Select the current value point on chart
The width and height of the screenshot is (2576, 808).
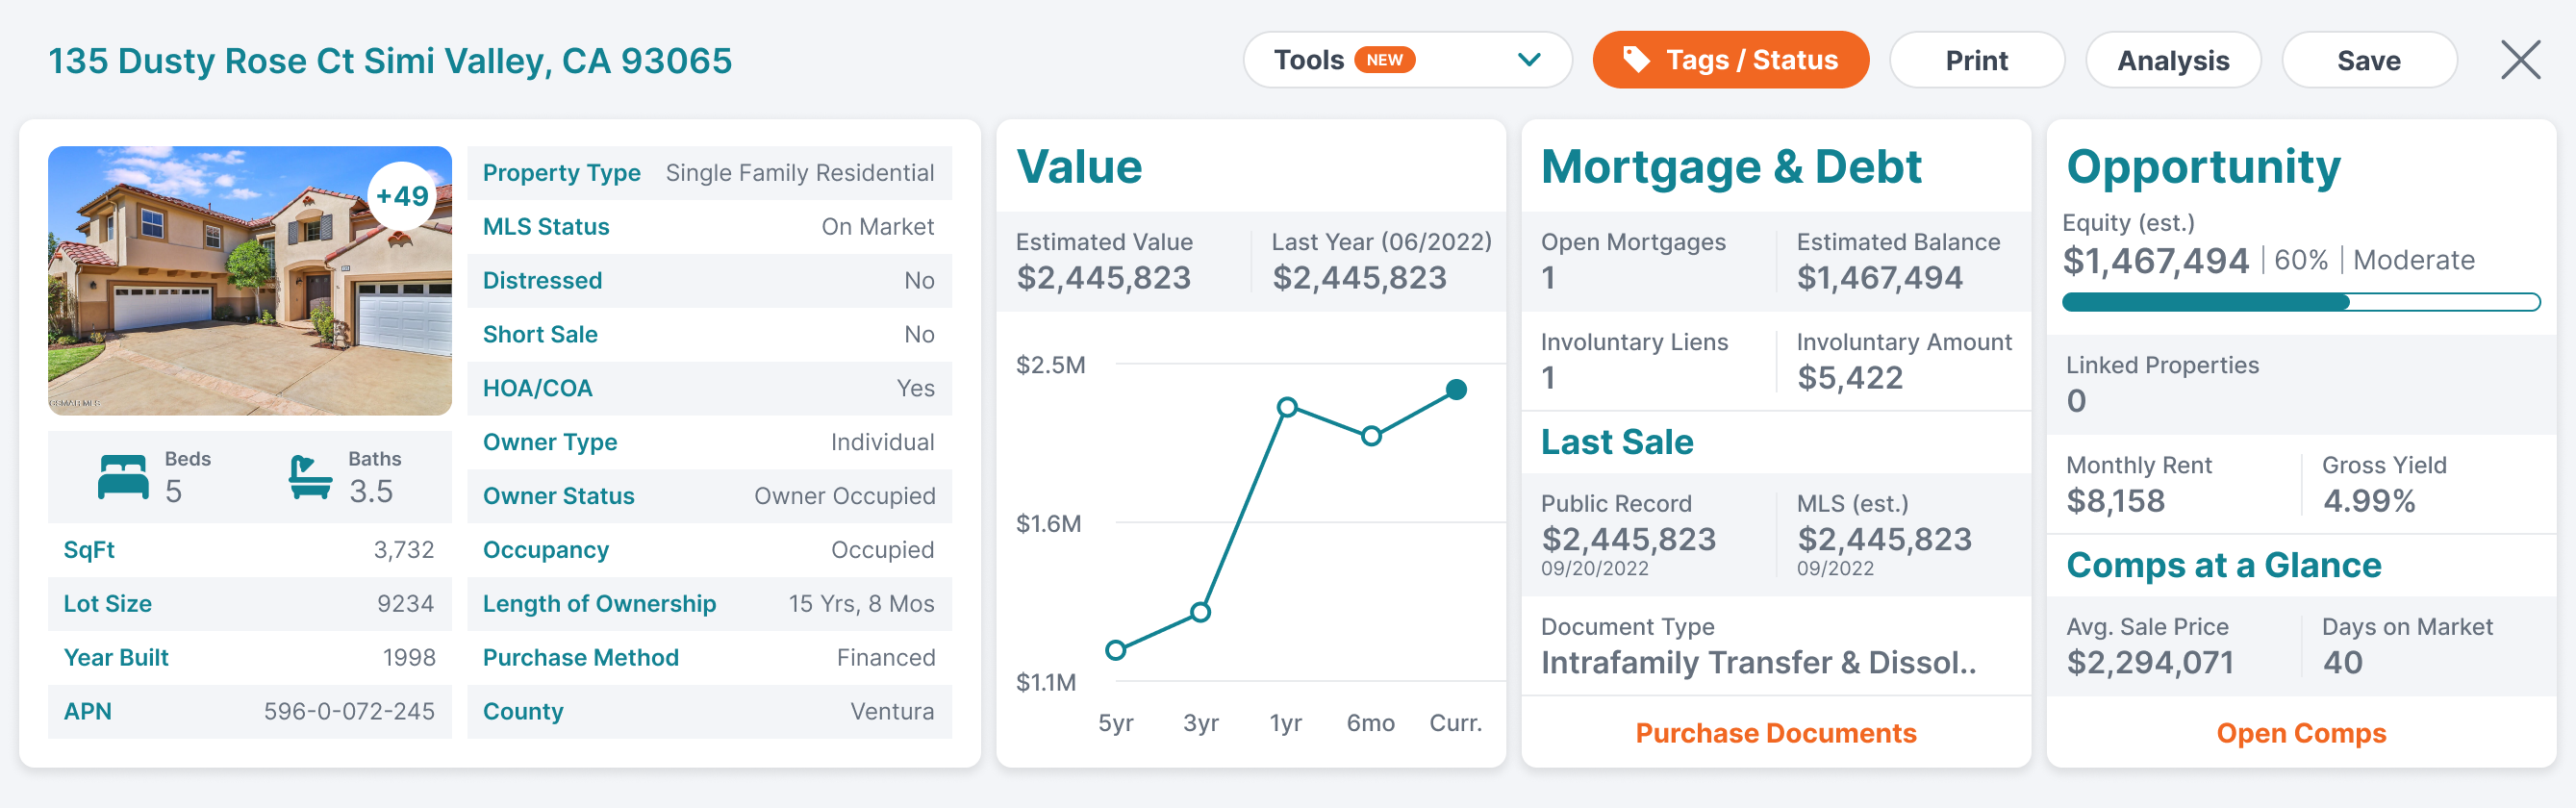1456,390
